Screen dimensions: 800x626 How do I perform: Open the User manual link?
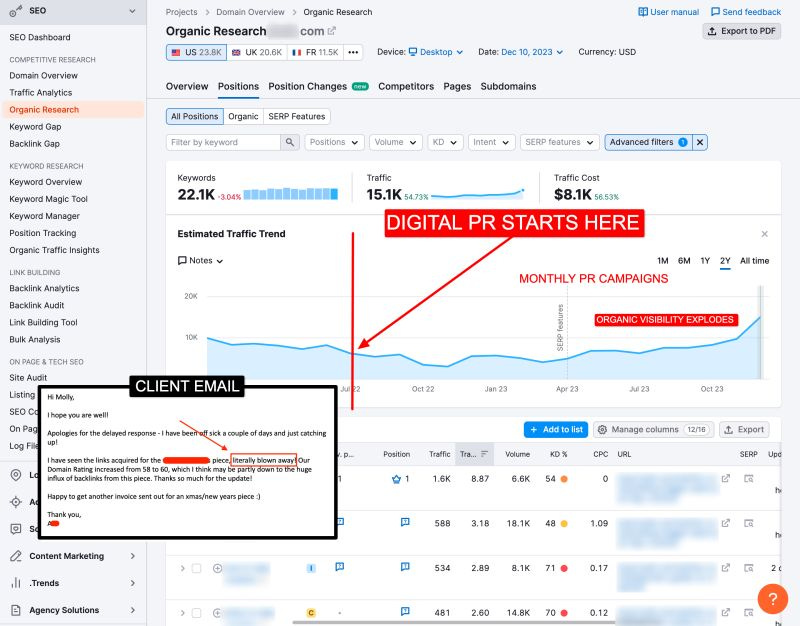668,12
